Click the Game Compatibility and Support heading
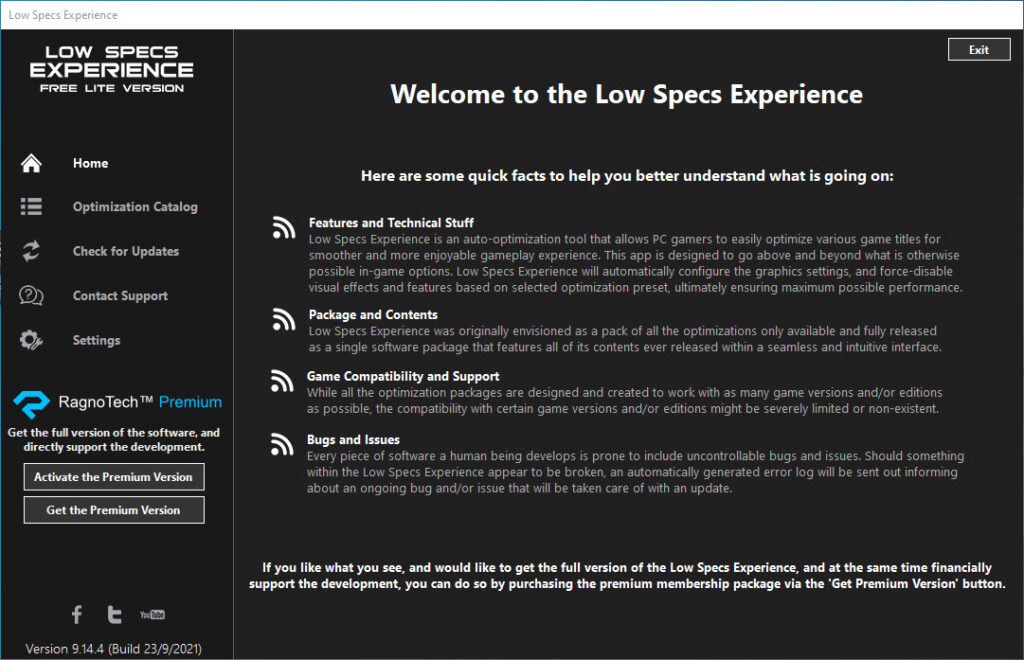The image size is (1024, 660). coord(403,376)
